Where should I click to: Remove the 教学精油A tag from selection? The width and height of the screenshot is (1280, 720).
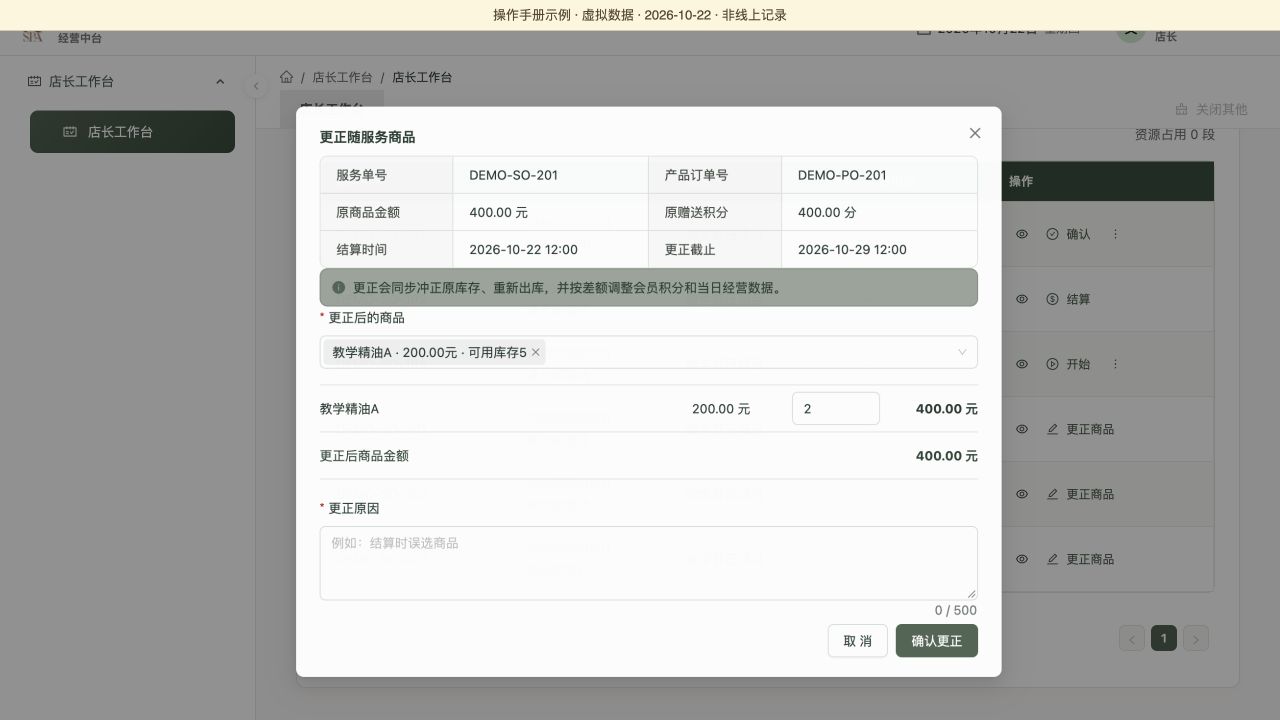click(536, 352)
